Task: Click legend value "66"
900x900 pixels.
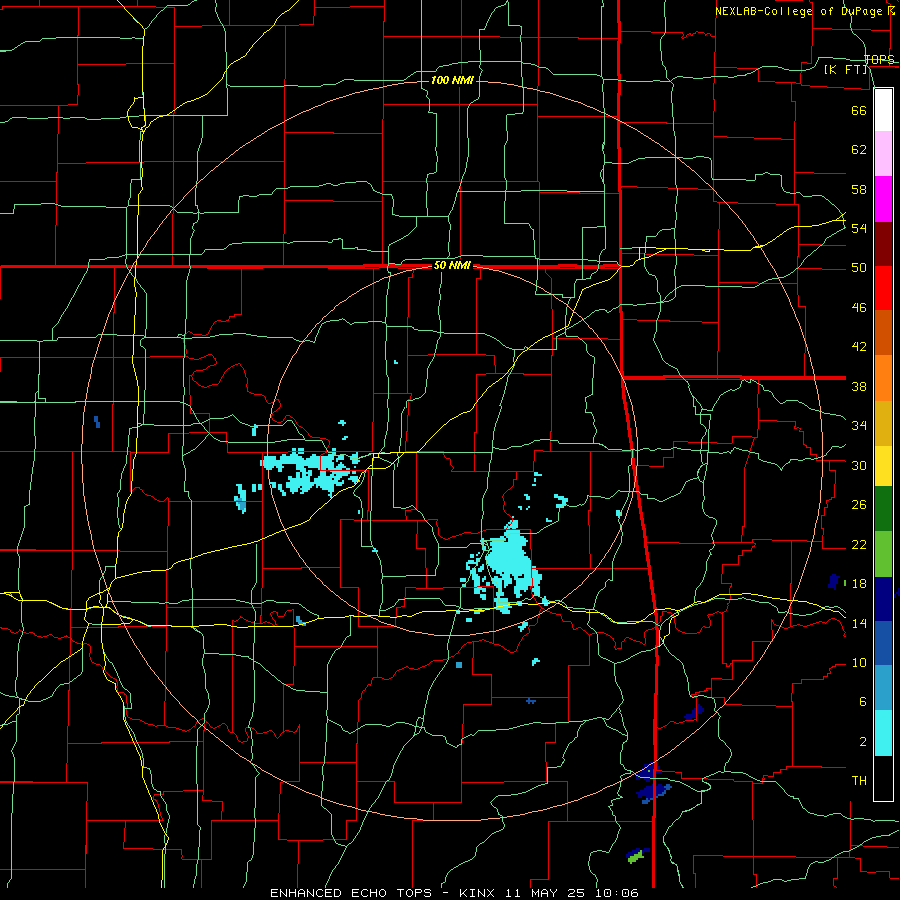Action: click(859, 110)
